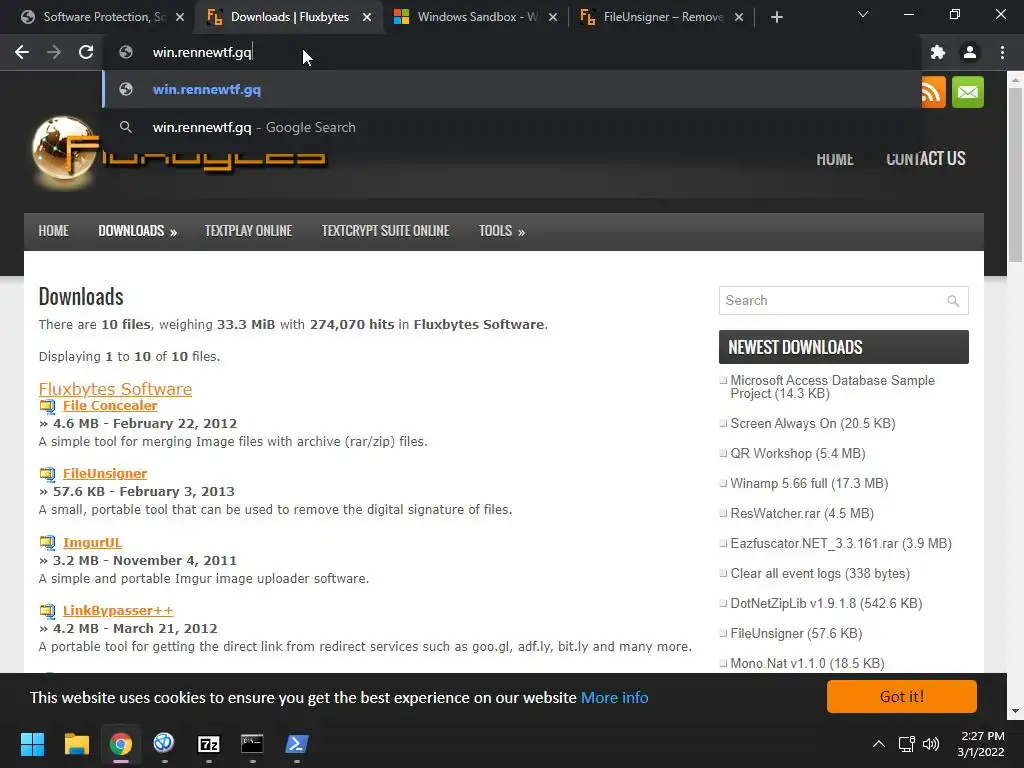Viewport: 1024px width, 768px height.
Task: Open QR Workshop (5.4 MB) link
Action: (797, 453)
